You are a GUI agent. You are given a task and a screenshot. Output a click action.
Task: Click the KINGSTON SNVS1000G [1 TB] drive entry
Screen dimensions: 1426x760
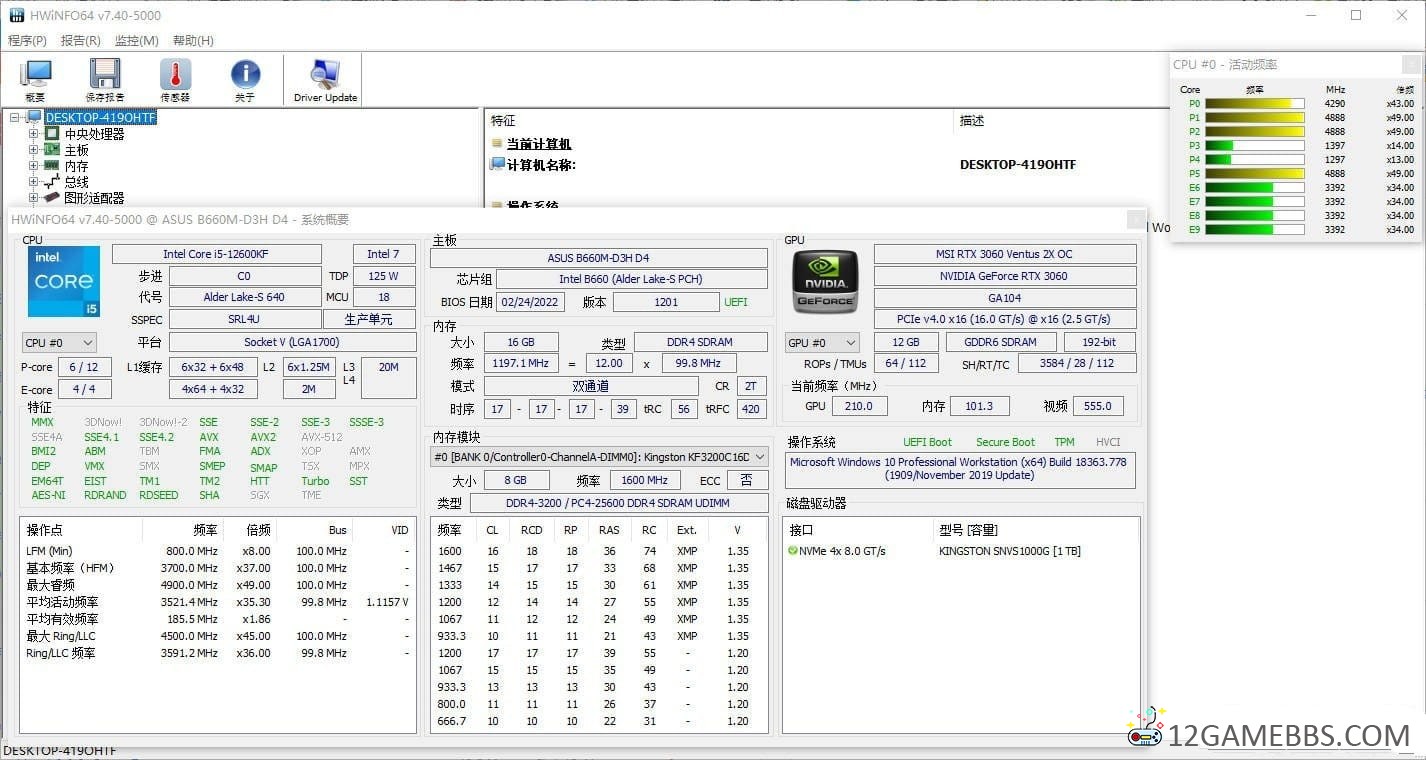click(1010, 551)
